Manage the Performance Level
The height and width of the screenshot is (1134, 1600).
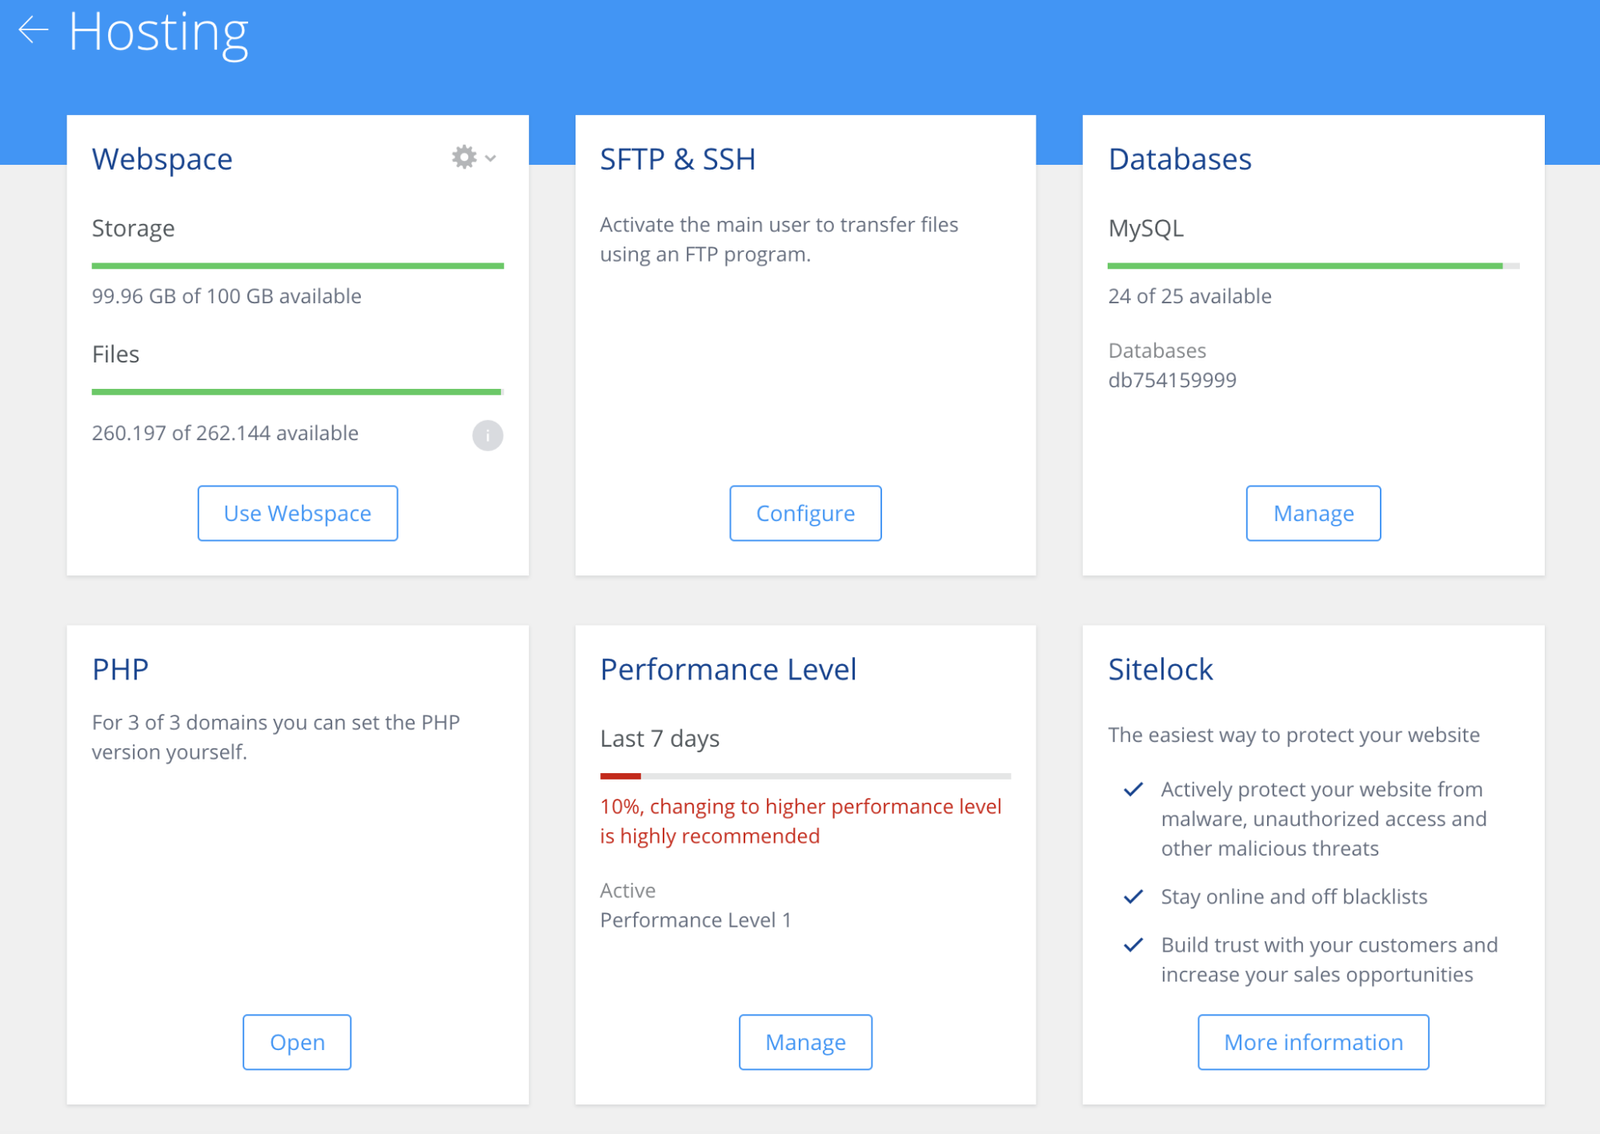point(805,1042)
